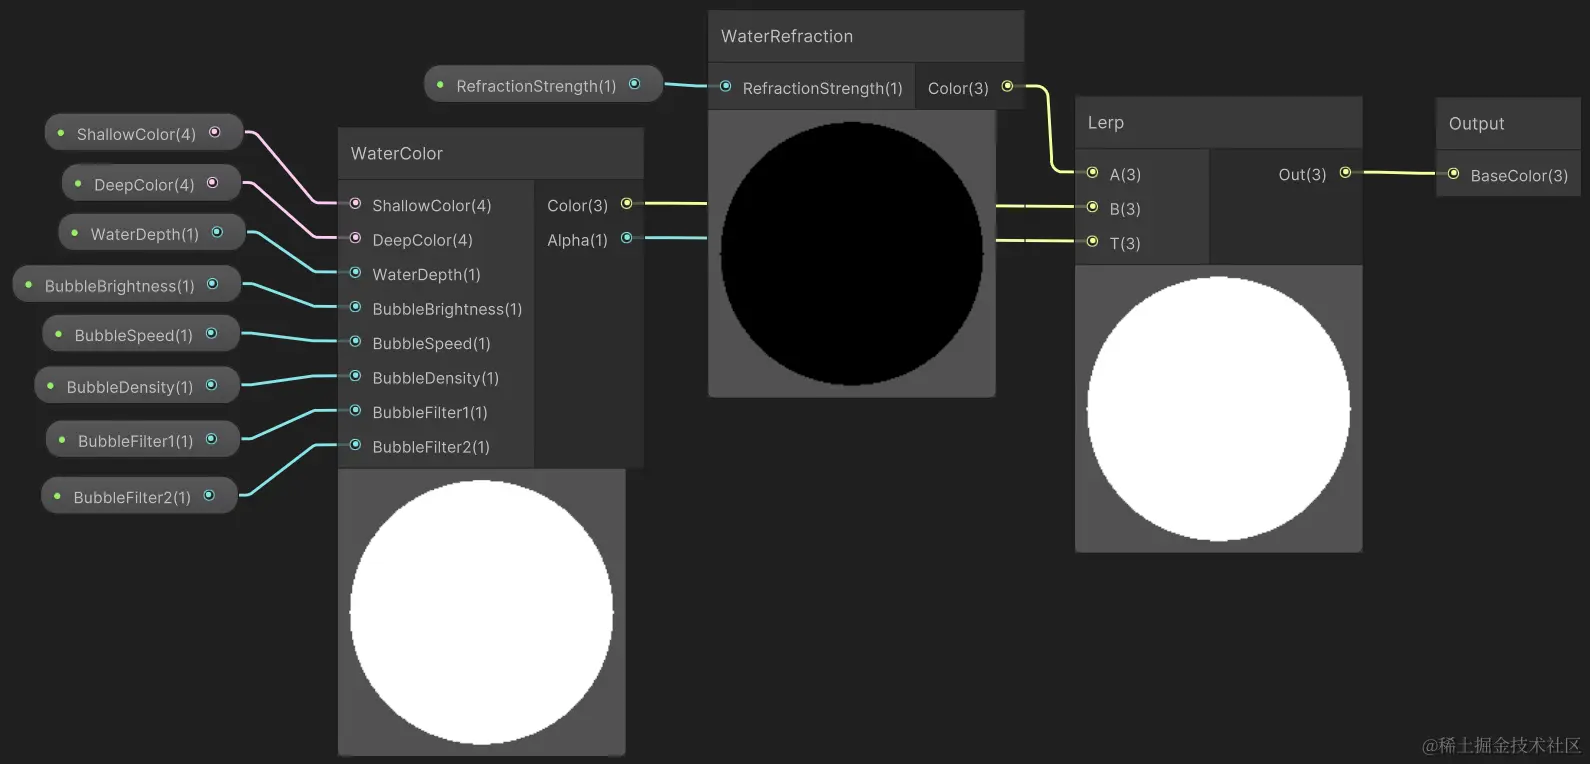This screenshot has height=764, width=1590.
Task: Click Output BaseColor(3) input port
Action: click(x=1453, y=174)
